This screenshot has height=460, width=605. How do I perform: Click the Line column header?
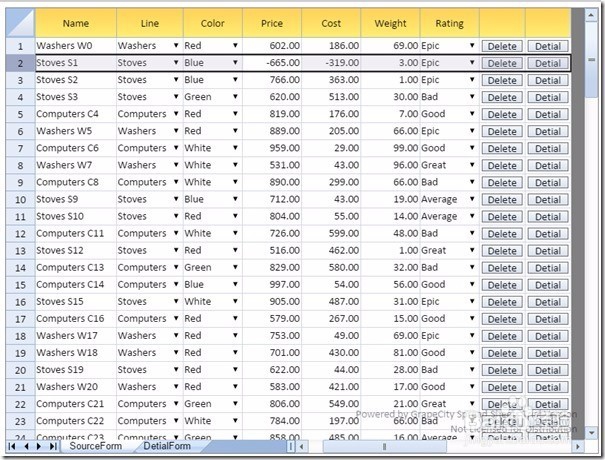pos(150,23)
